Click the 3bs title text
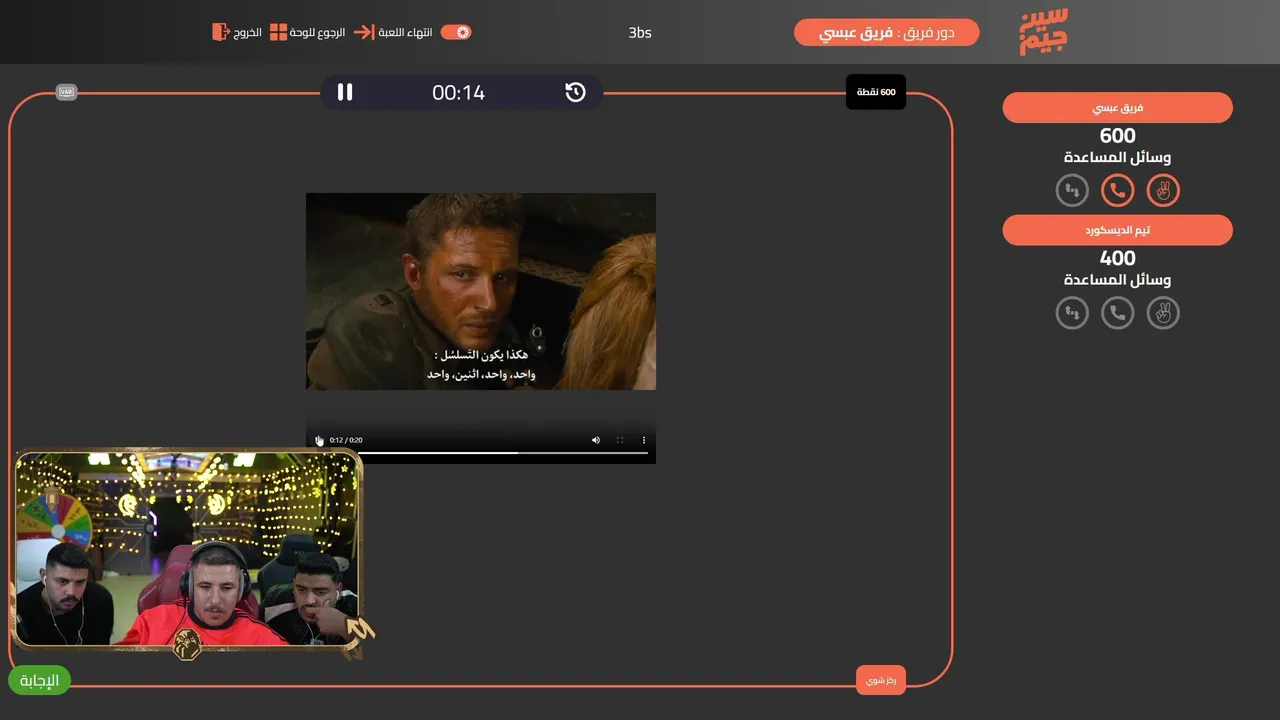This screenshot has width=1280, height=720. coord(640,33)
